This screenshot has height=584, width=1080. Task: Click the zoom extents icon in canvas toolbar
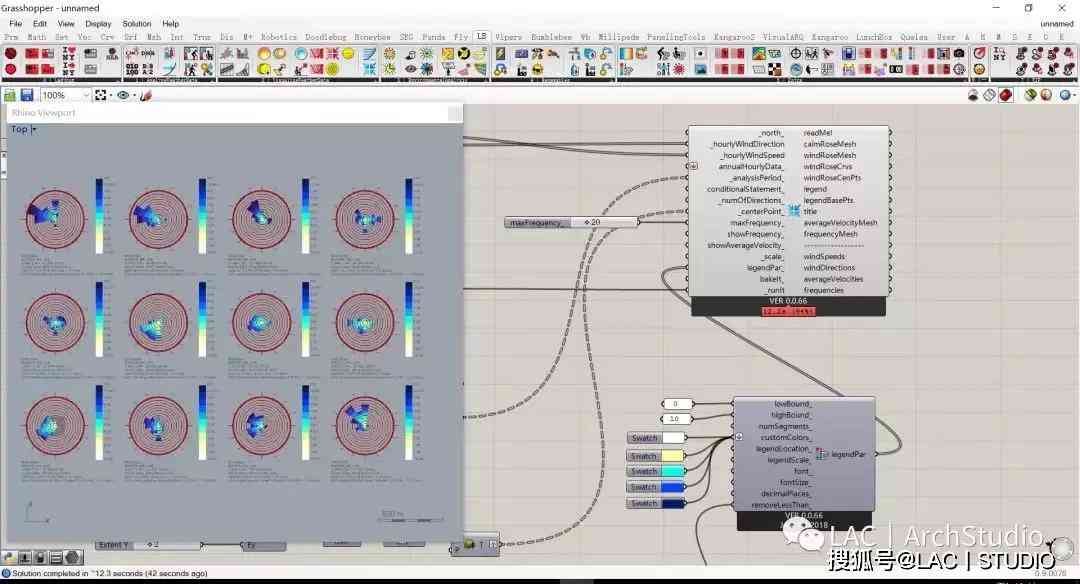(101, 95)
